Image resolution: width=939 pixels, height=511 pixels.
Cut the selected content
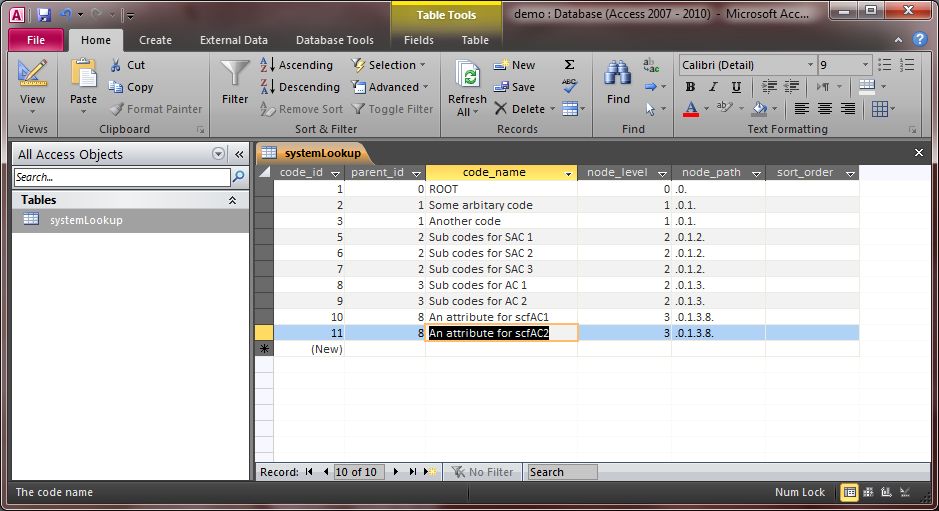tap(128, 65)
